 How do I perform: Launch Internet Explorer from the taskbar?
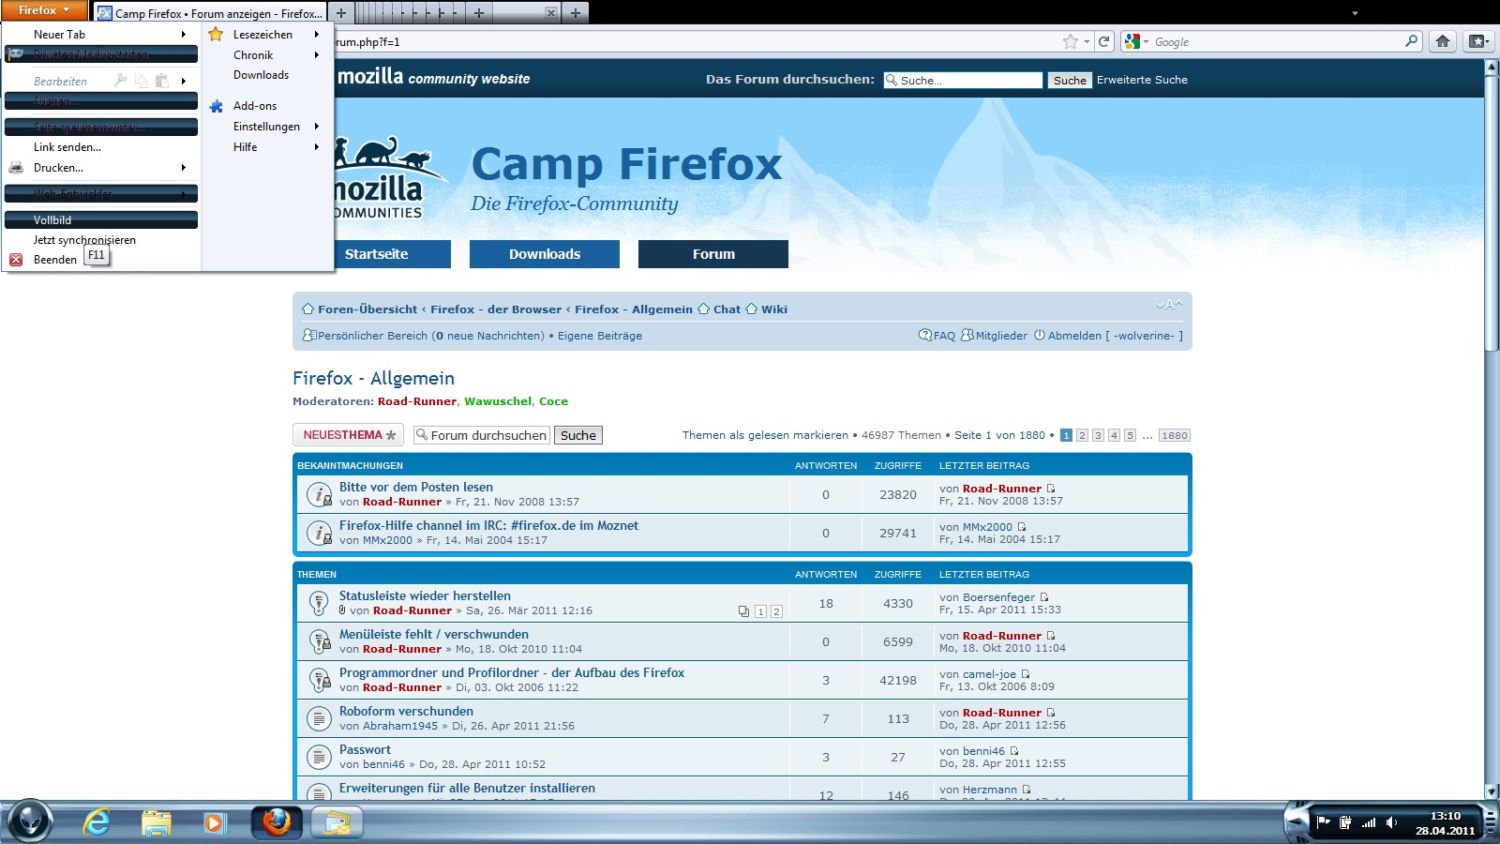(97, 822)
